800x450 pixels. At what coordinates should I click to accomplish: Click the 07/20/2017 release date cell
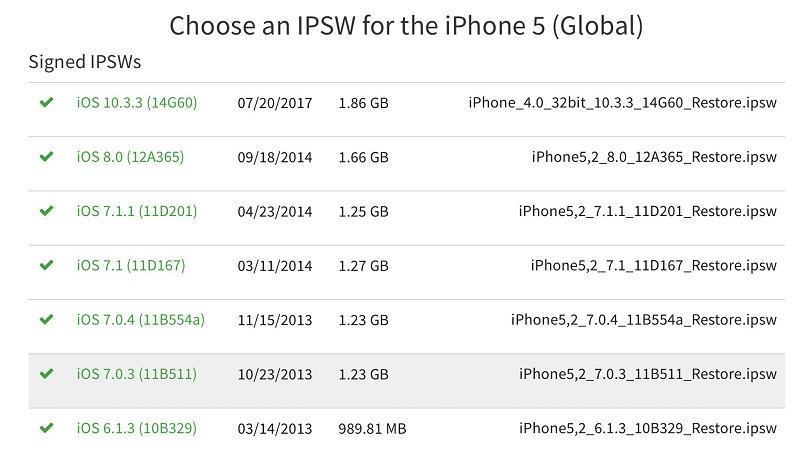tap(275, 103)
